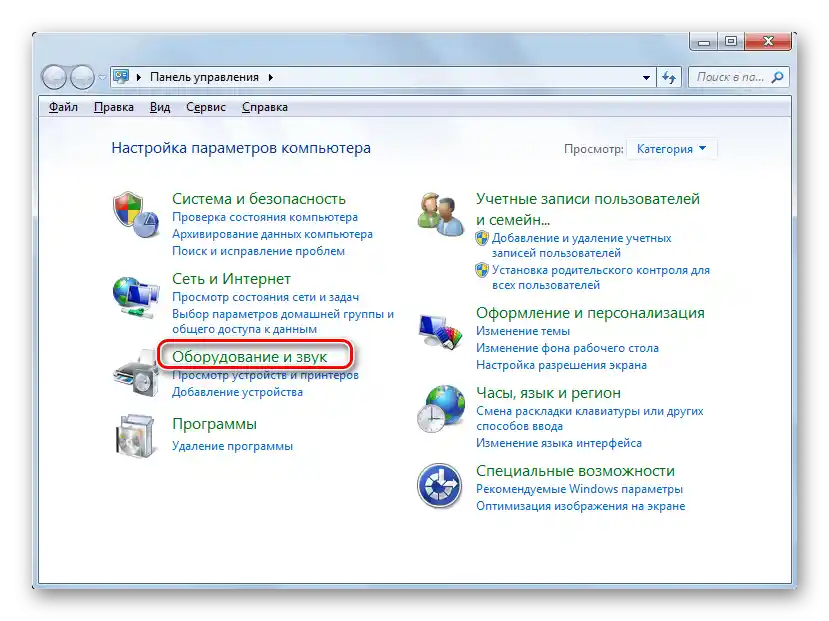The width and height of the screenshot is (829, 621).
Task: Expand address bar history dropdown
Action: (x=646, y=78)
